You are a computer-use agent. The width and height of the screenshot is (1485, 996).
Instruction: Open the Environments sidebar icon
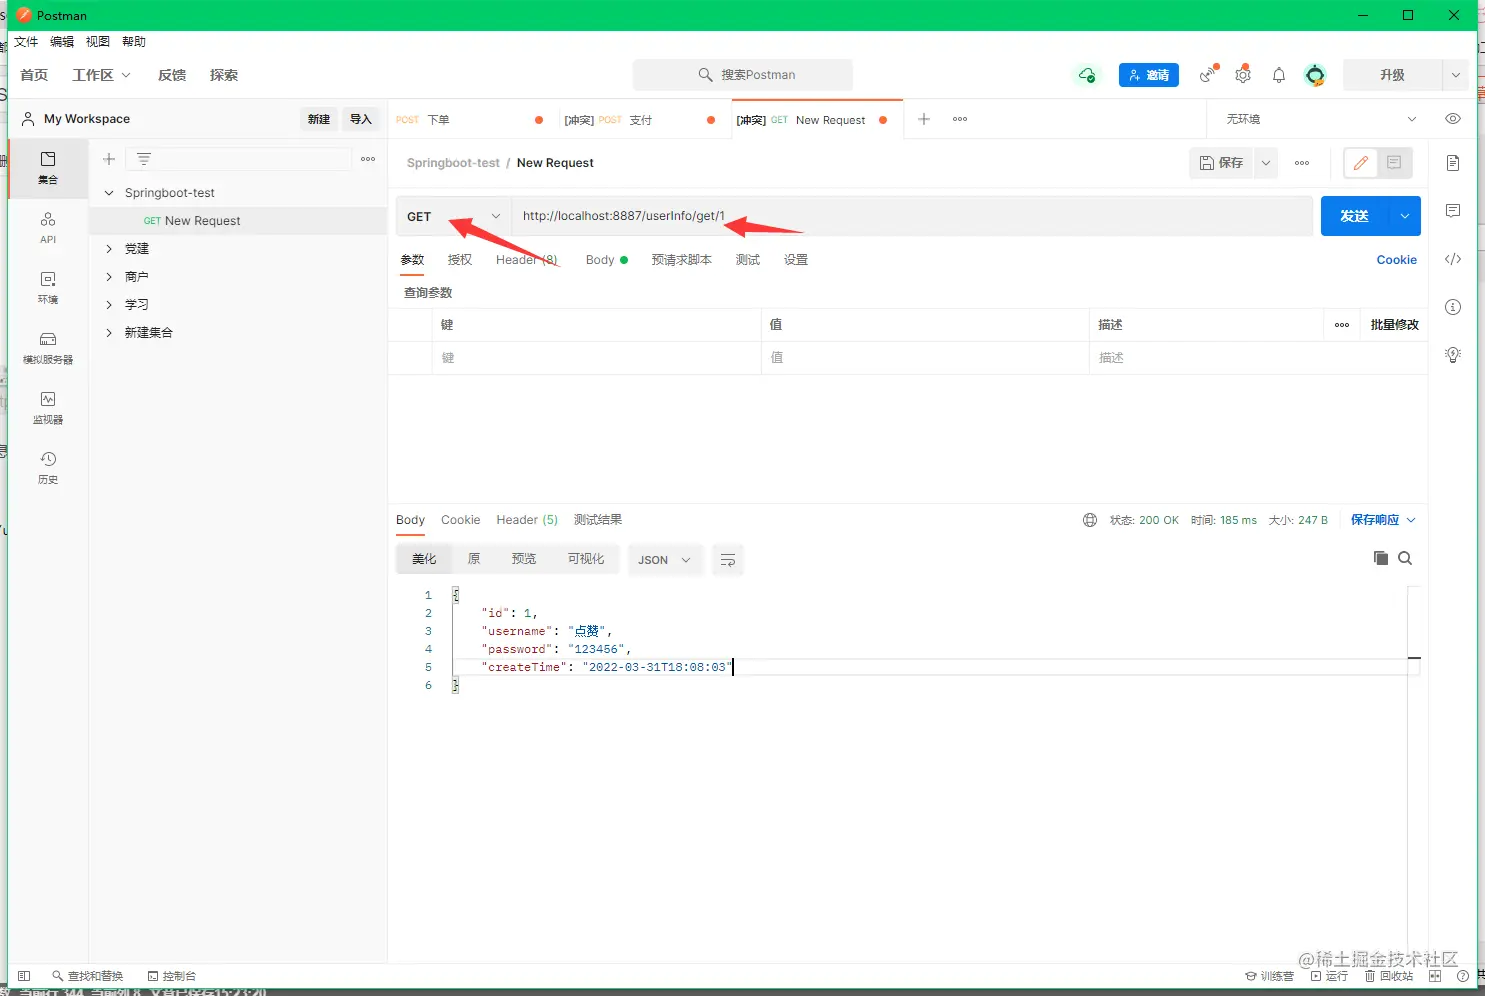click(48, 287)
